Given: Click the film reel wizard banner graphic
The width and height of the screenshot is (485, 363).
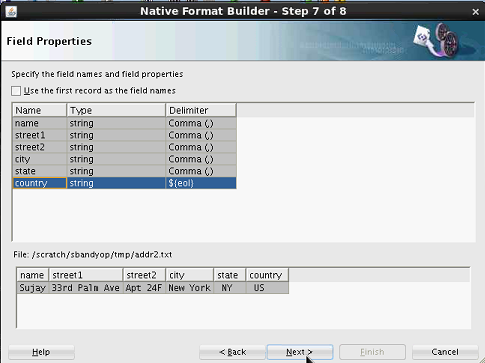Looking at the screenshot, I should pos(436,40).
